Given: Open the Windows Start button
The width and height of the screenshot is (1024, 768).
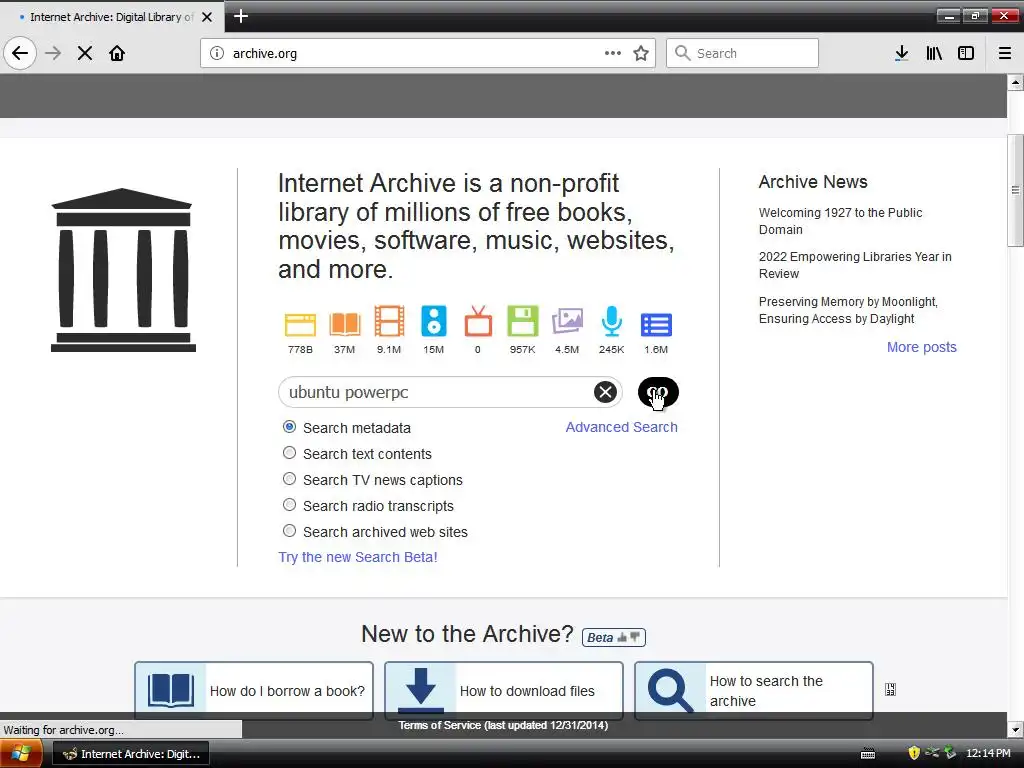Looking at the screenshot, I should [21, 754].
